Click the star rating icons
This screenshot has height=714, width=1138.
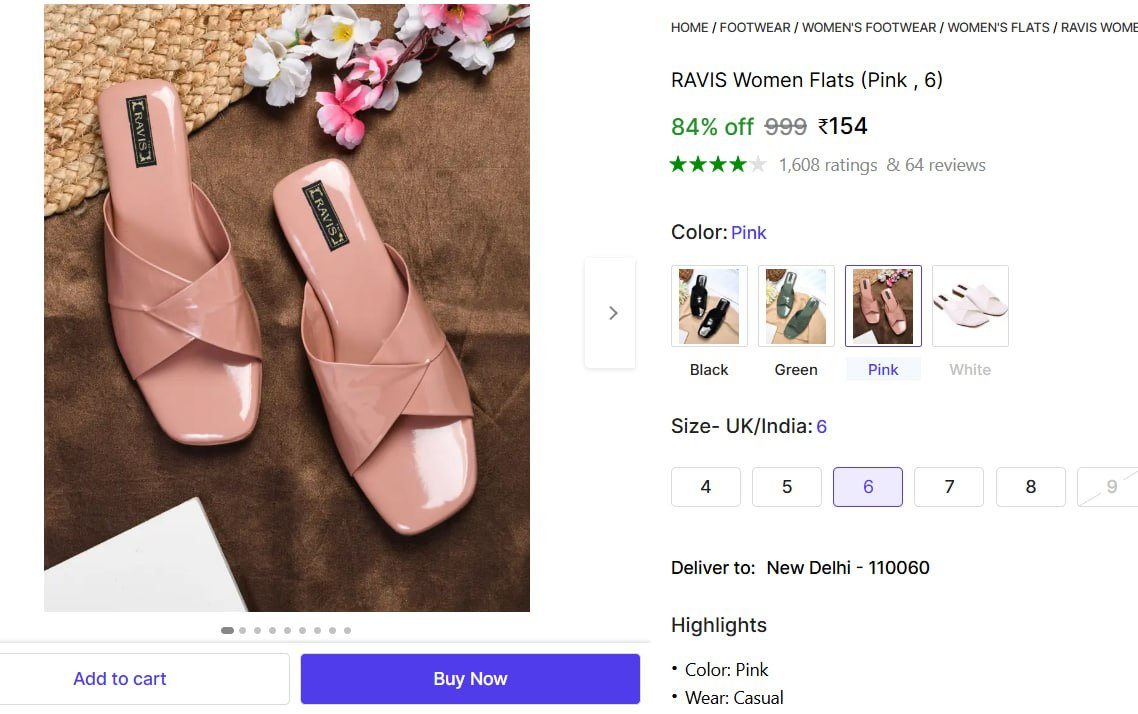point(718,165)
